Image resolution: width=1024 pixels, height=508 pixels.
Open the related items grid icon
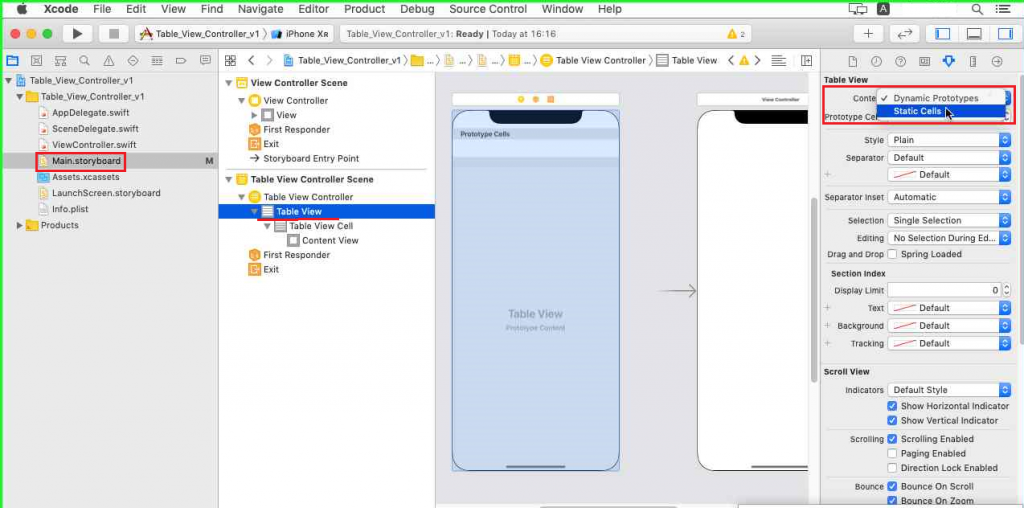click(x=230, y=61)
